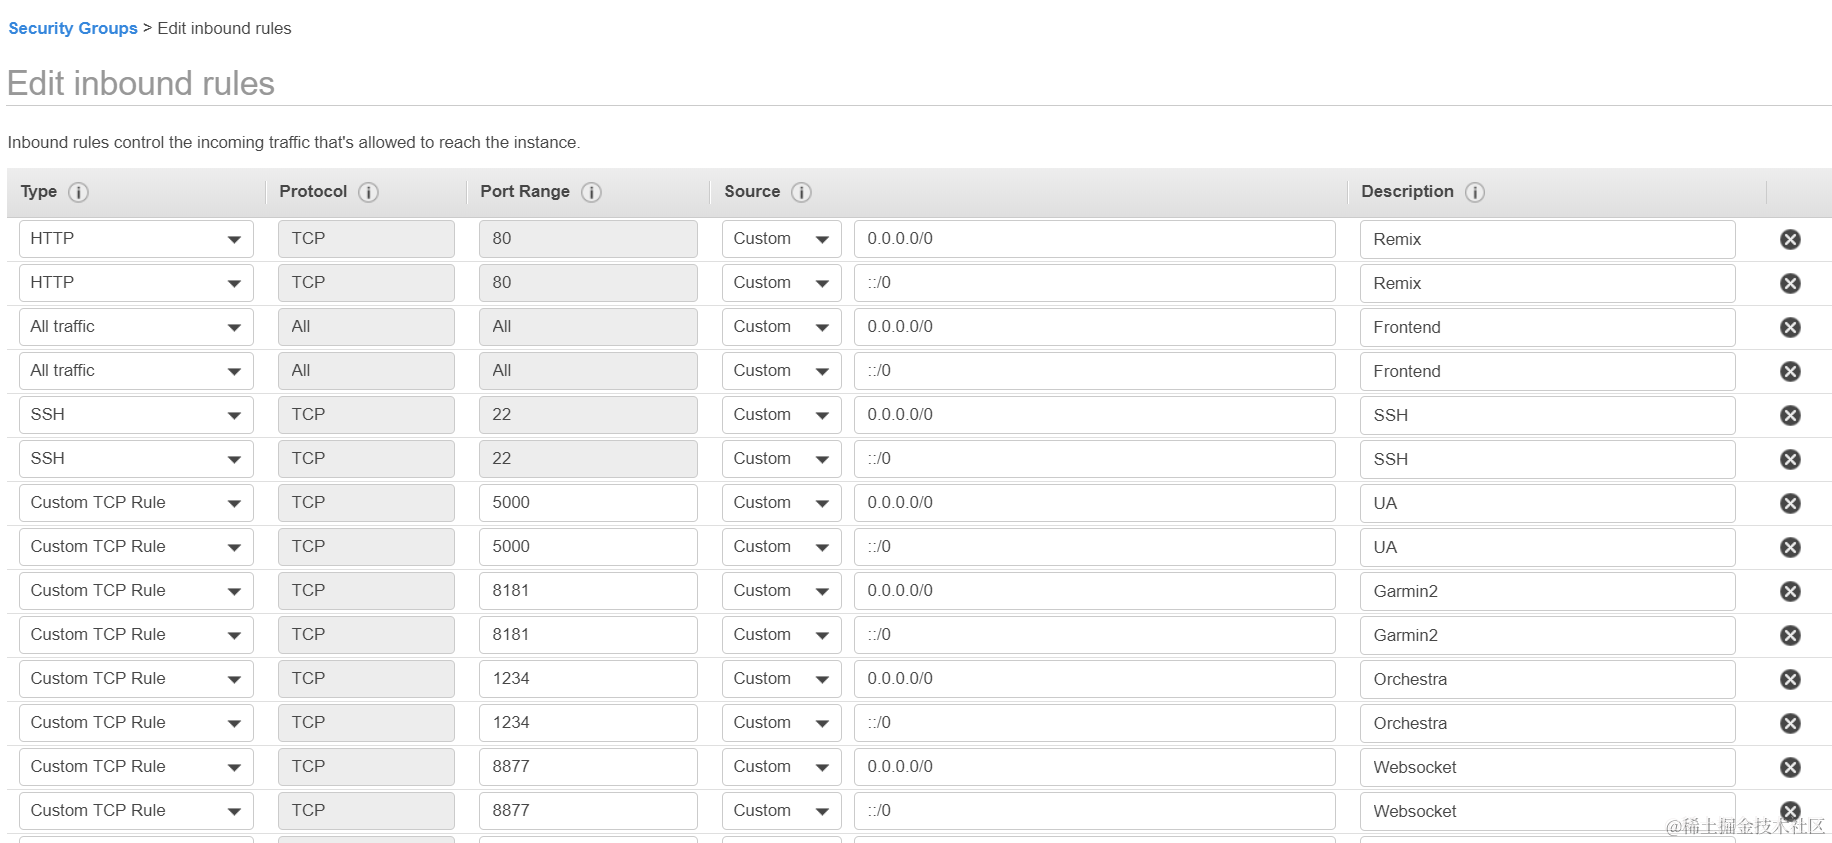Show info tooltip for Description column

1475,192
